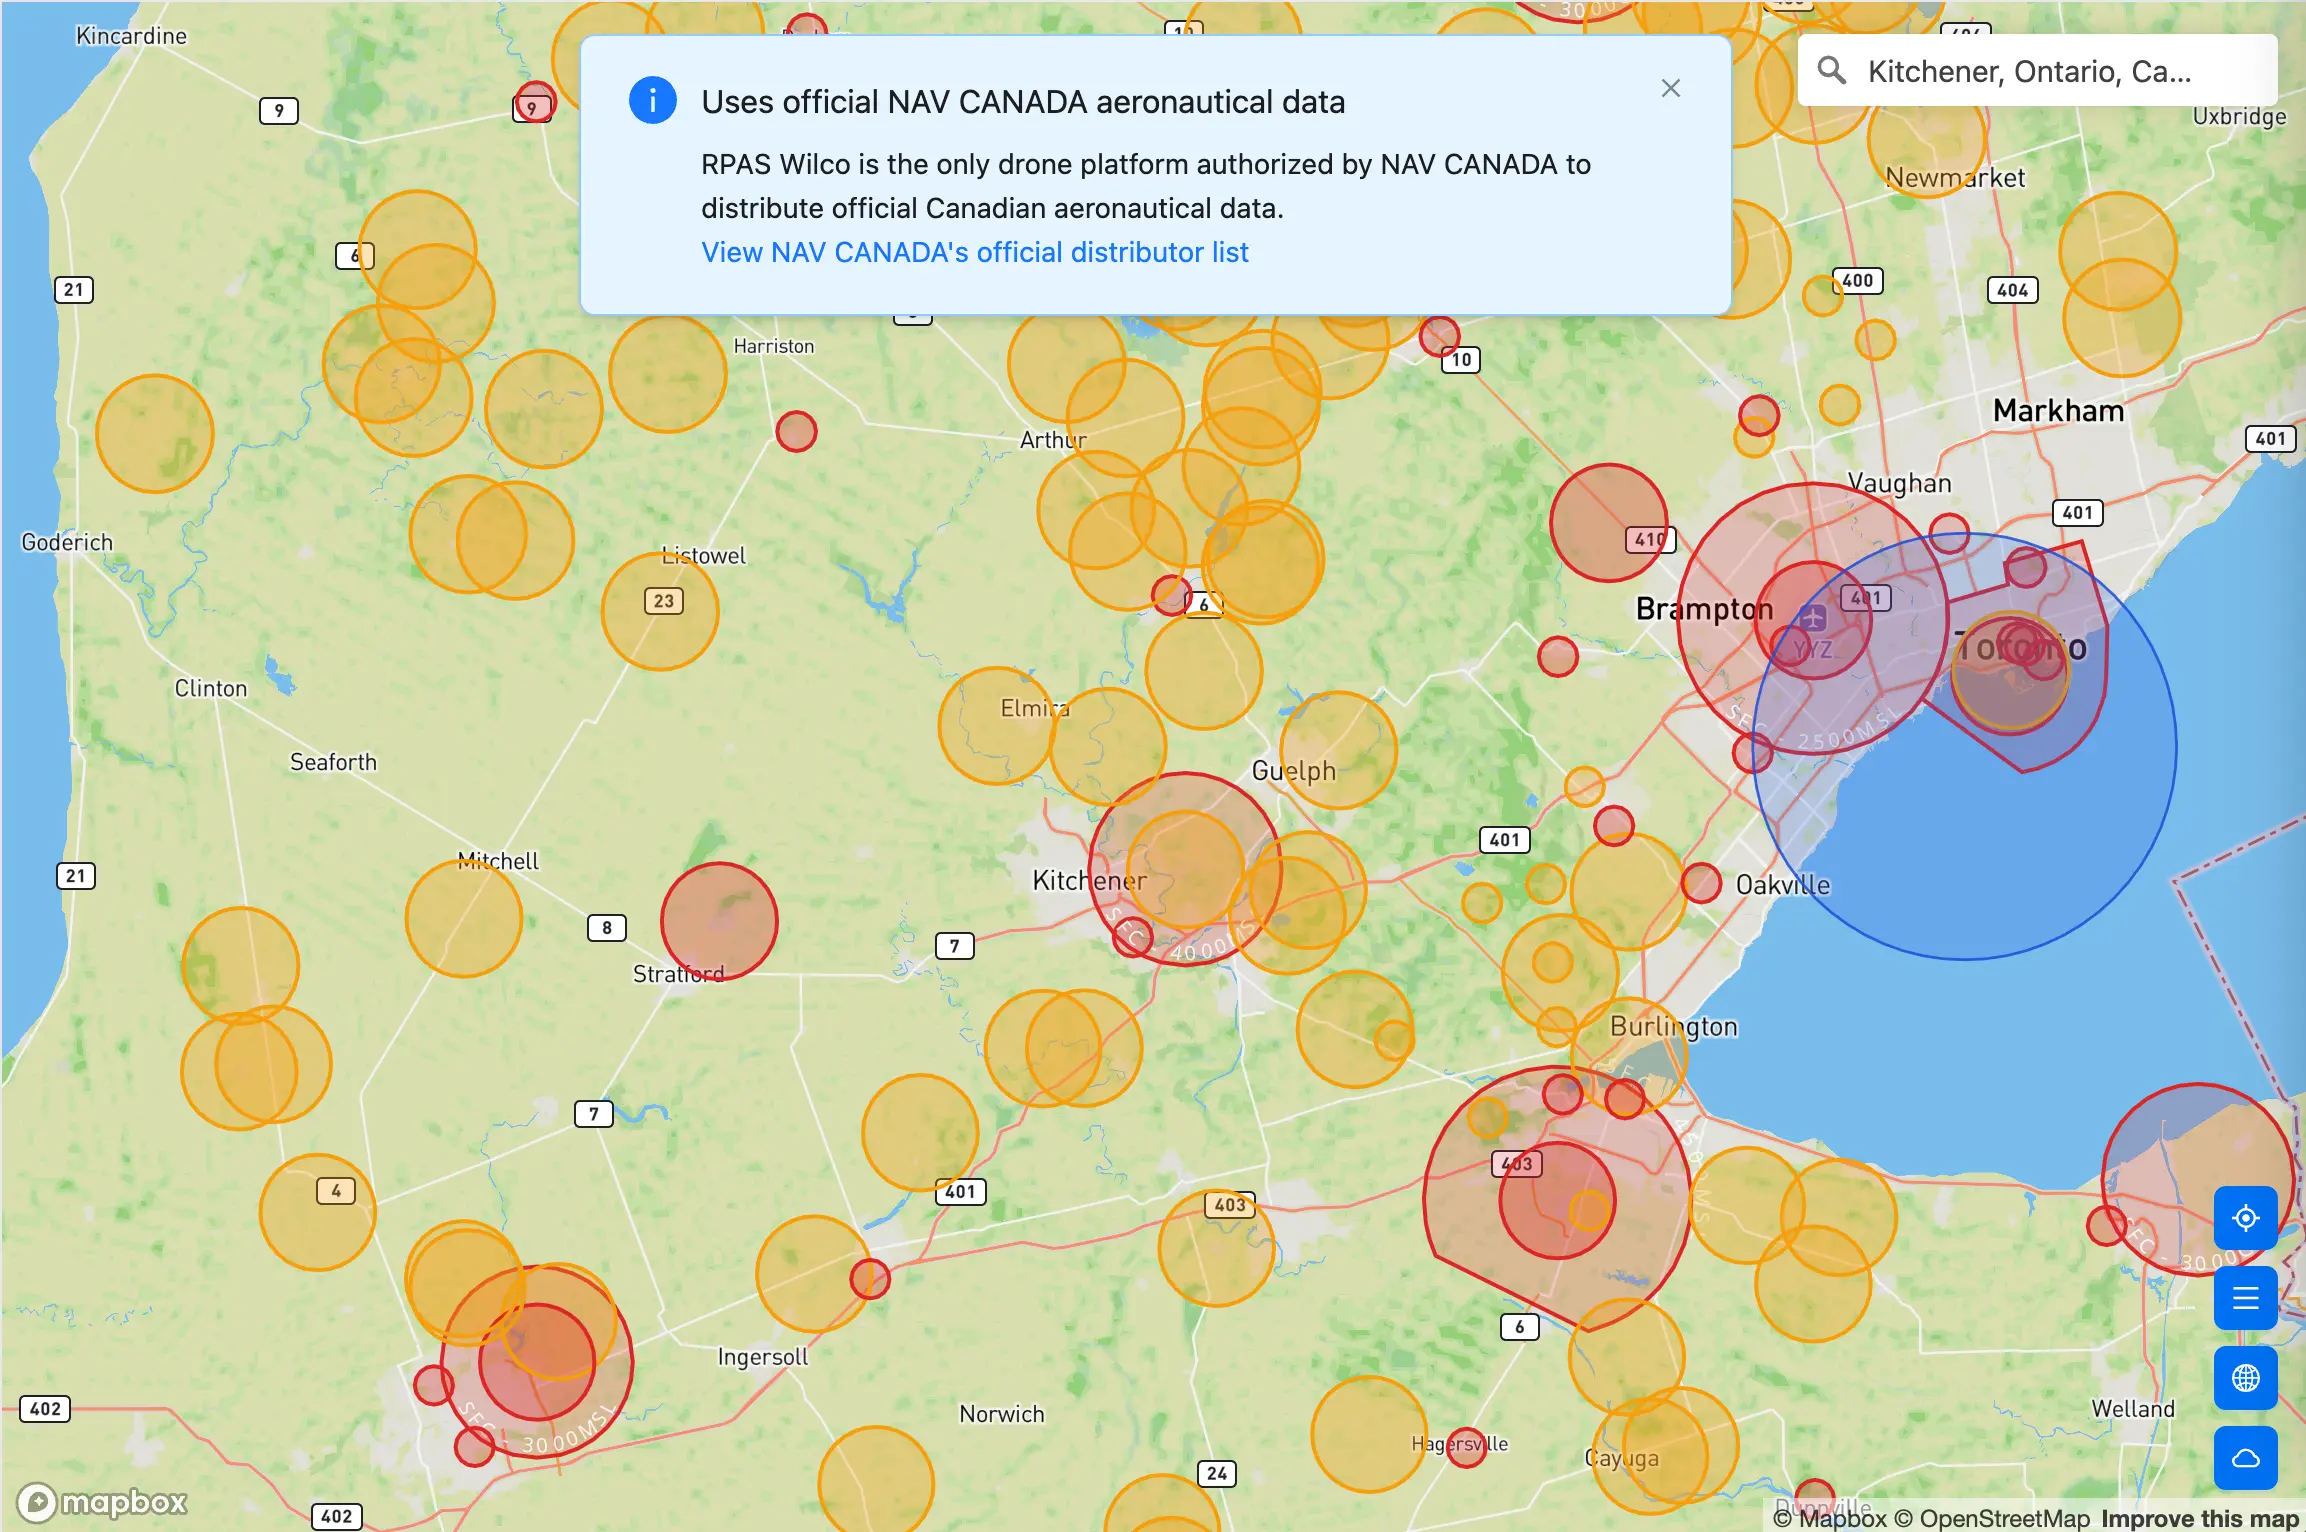Click the Kitchener map label

(x=1089, y=880)
